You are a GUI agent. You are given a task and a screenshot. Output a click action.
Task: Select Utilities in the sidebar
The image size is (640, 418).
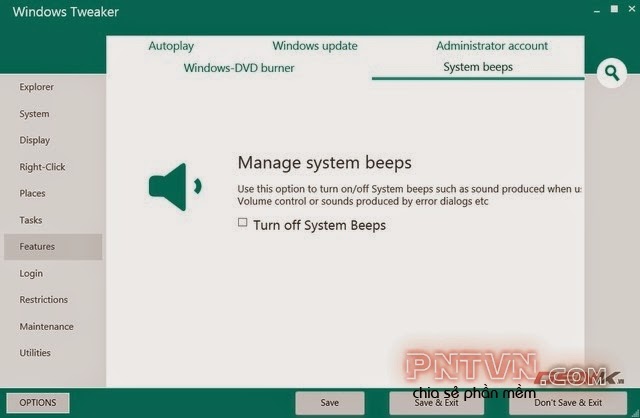click(x=53, y=353)
